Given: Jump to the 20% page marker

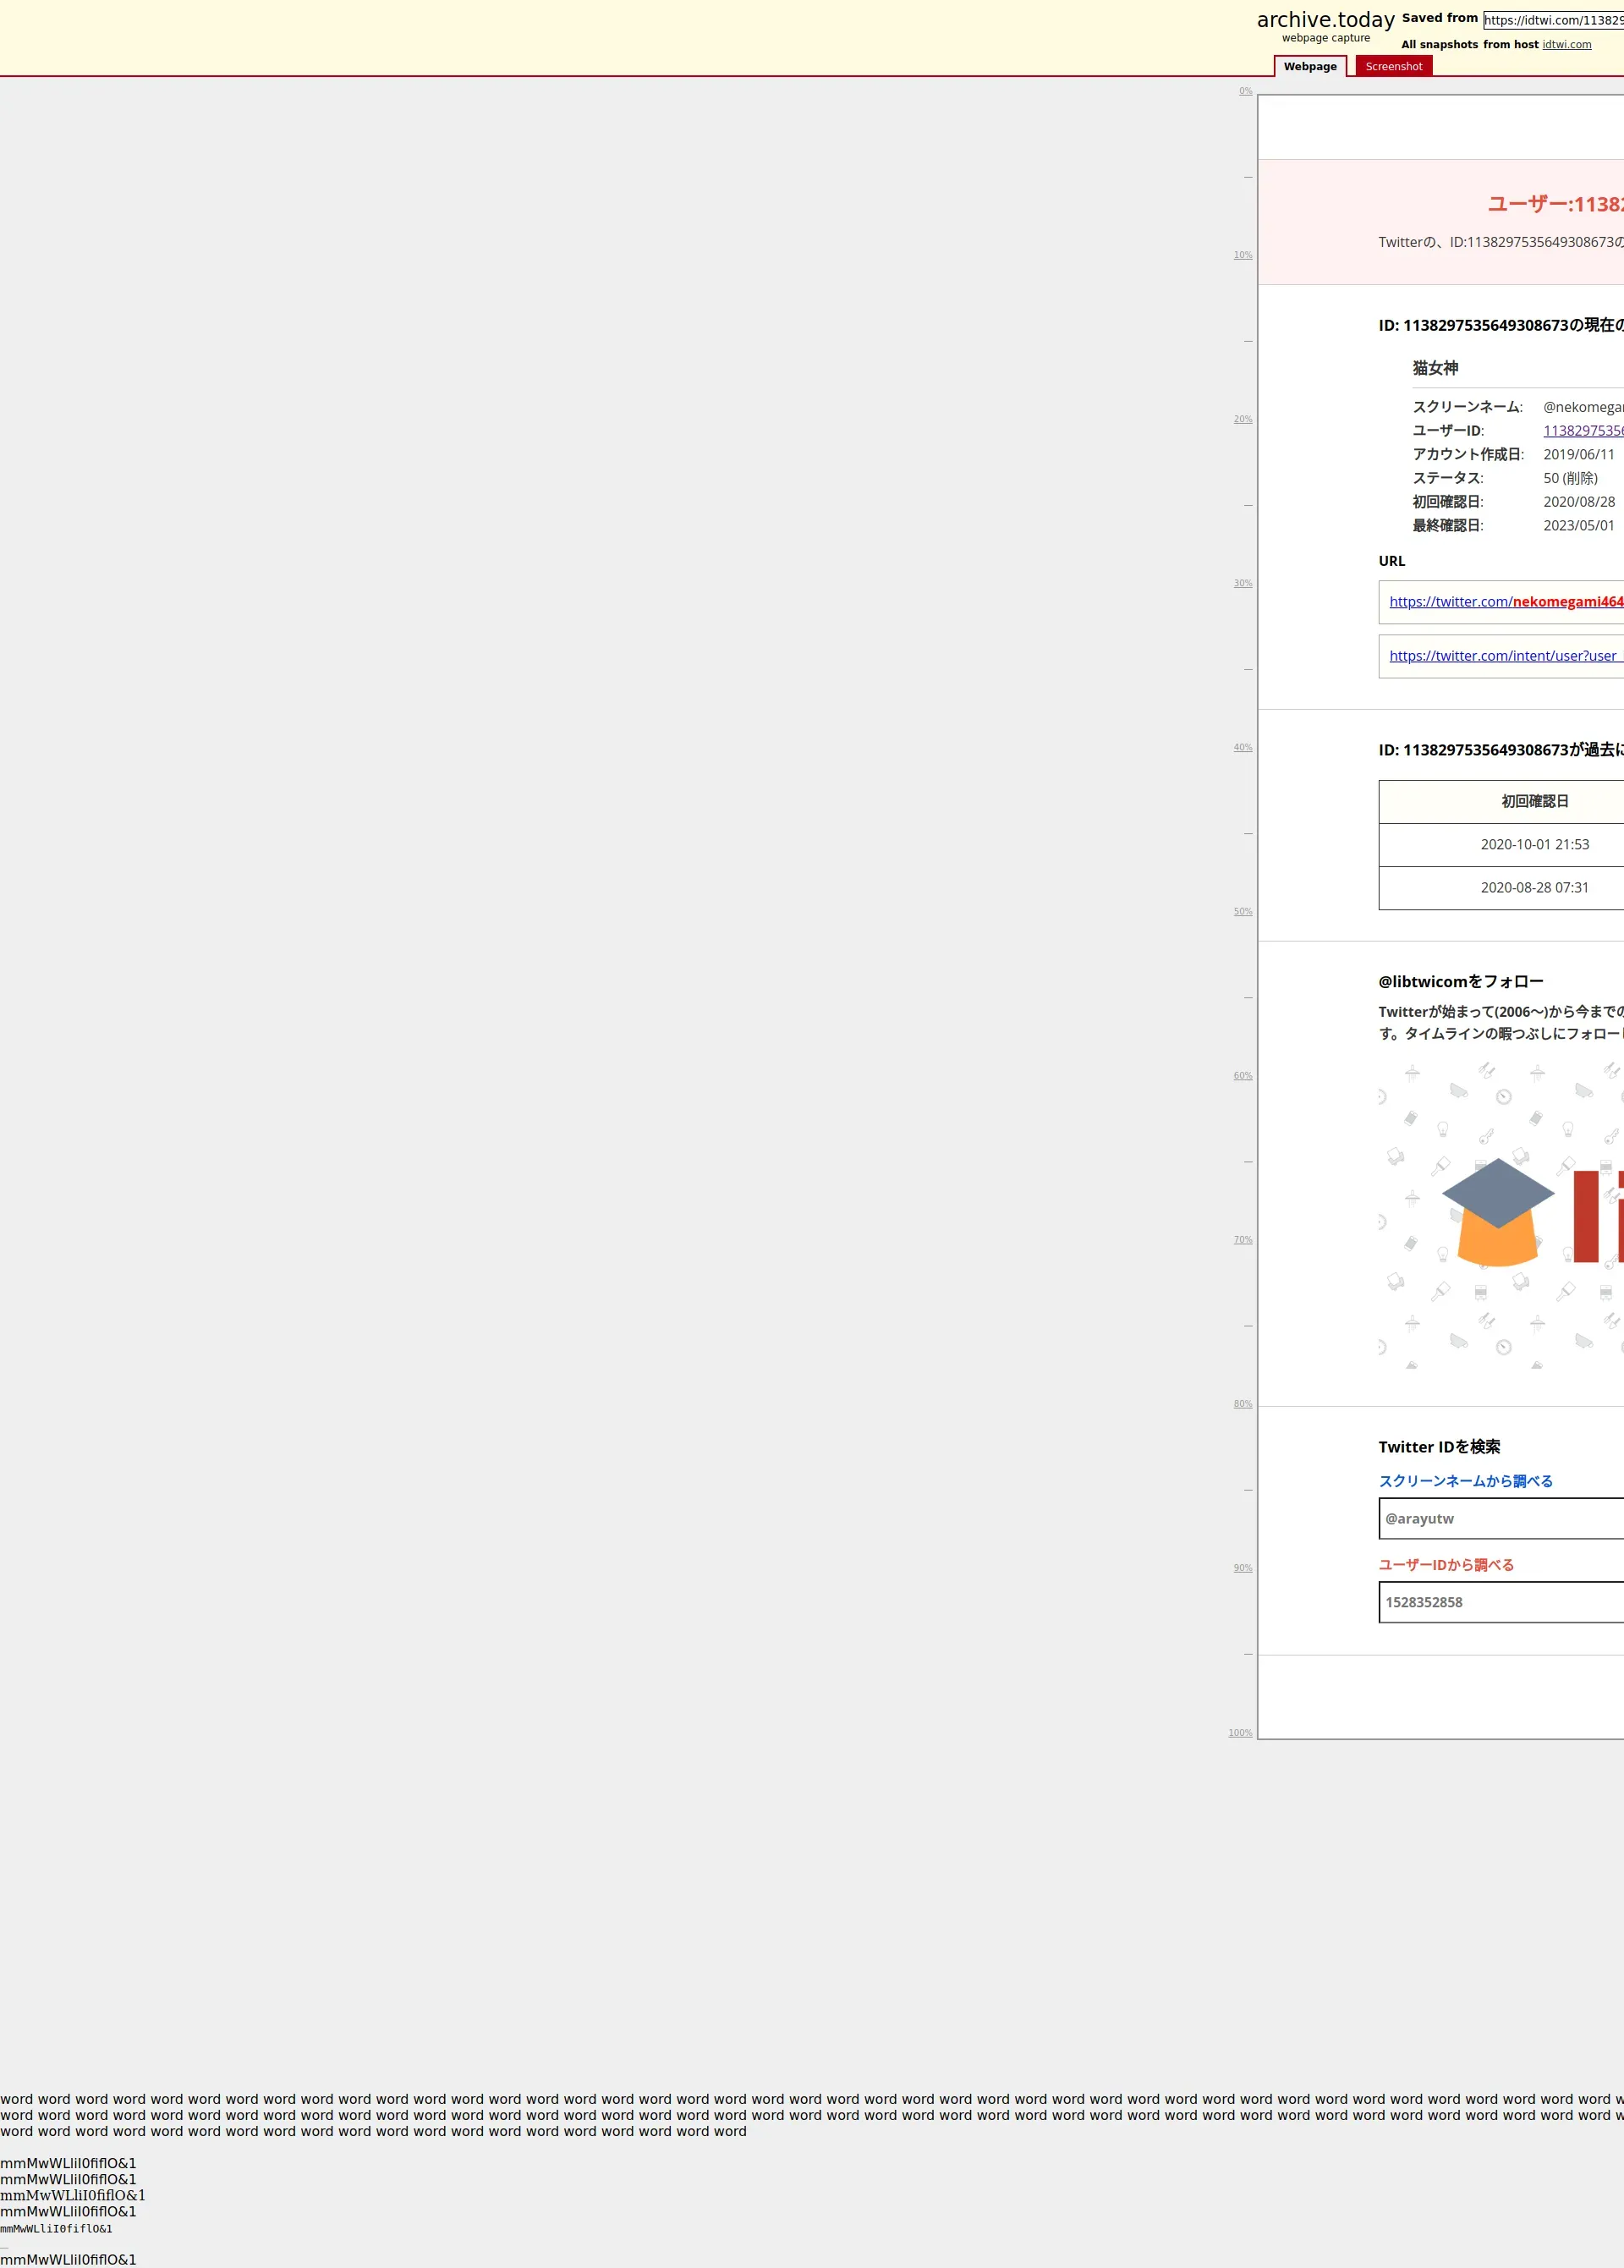Looking at the screenshot, I should pyautogui.click(x=1242, y=419).
